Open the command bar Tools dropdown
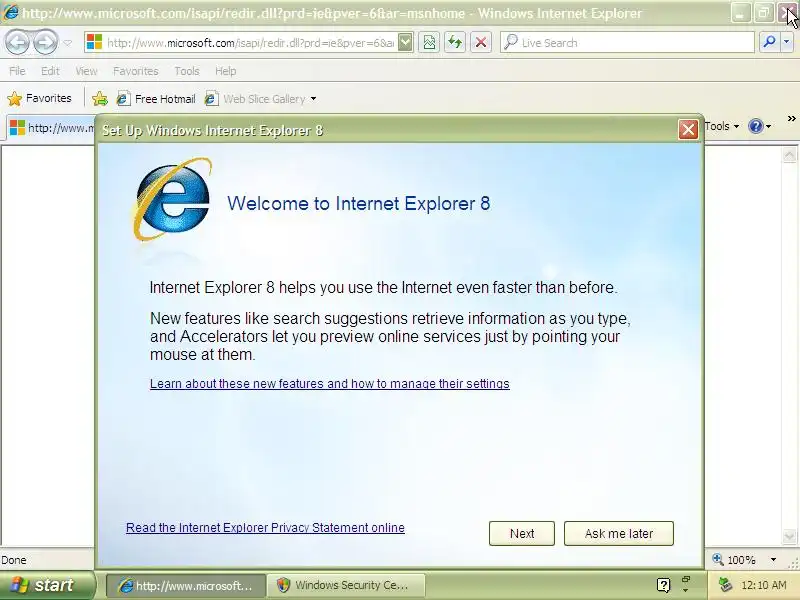 pos(721,126)
